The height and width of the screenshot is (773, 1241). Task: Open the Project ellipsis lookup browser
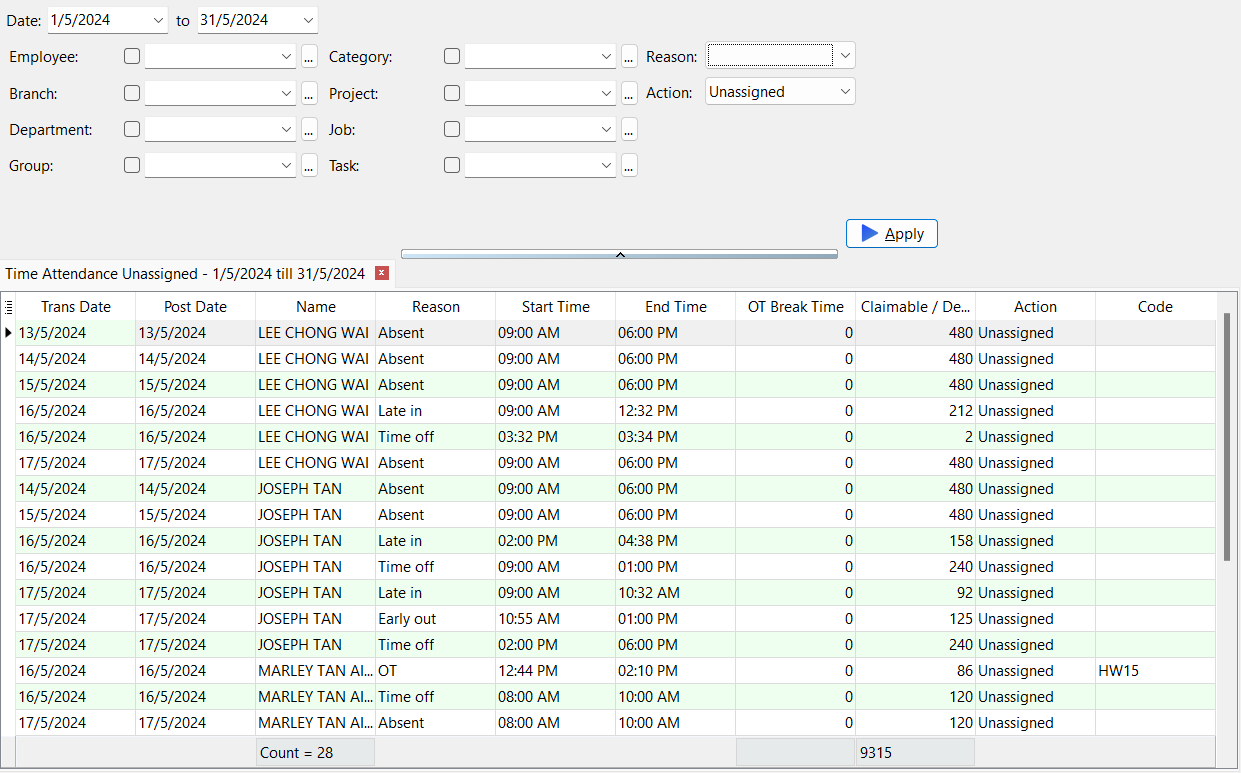[x=629, y=92]
